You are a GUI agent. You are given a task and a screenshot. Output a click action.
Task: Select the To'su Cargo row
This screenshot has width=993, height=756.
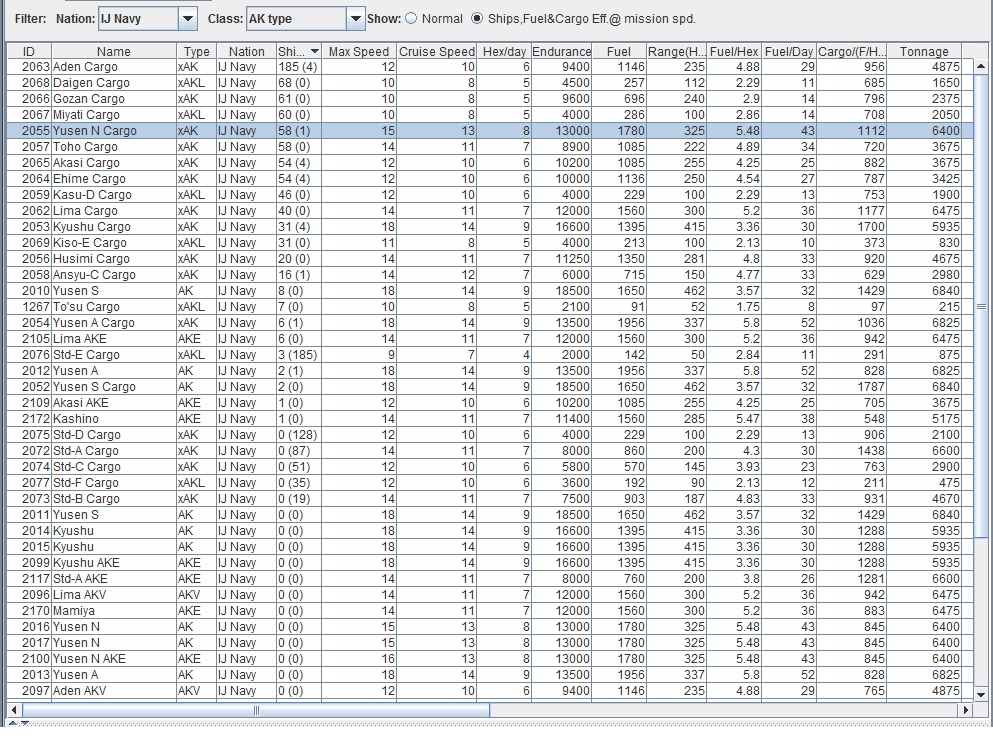click(x=490, y=306)
